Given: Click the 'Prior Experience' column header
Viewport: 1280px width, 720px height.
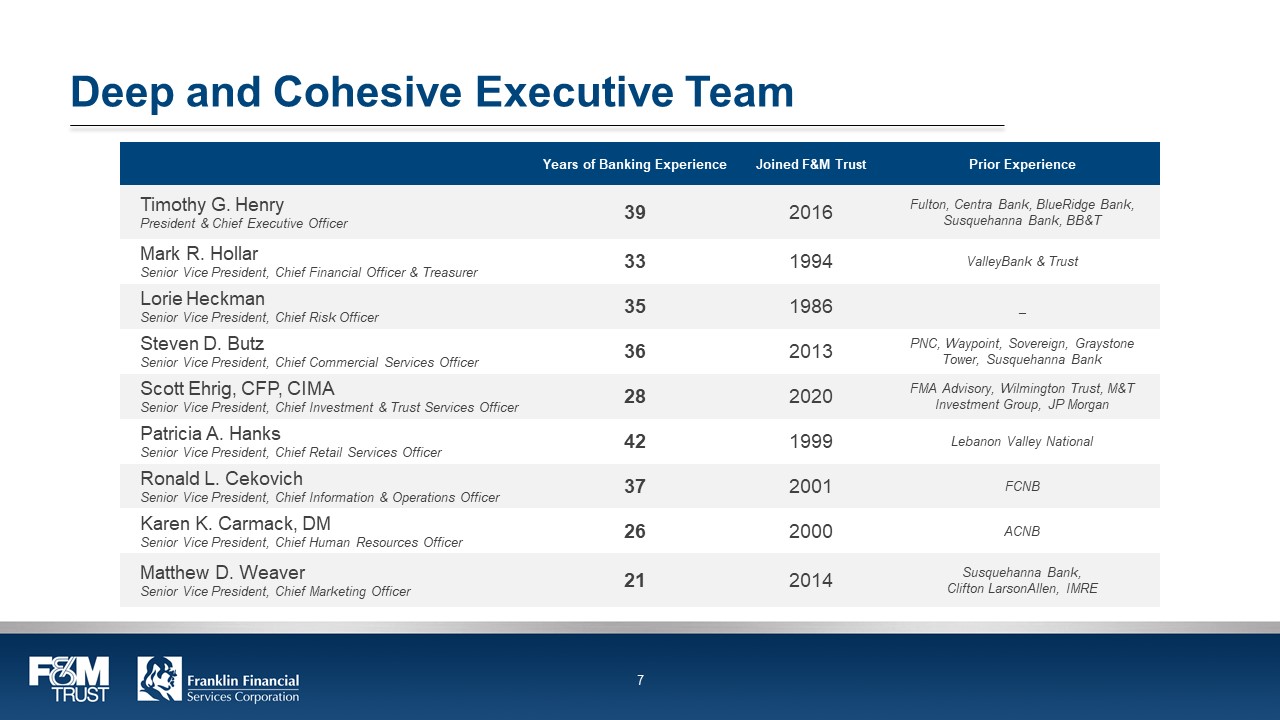Looking at the screenshot, I should tap(1022, 164).
